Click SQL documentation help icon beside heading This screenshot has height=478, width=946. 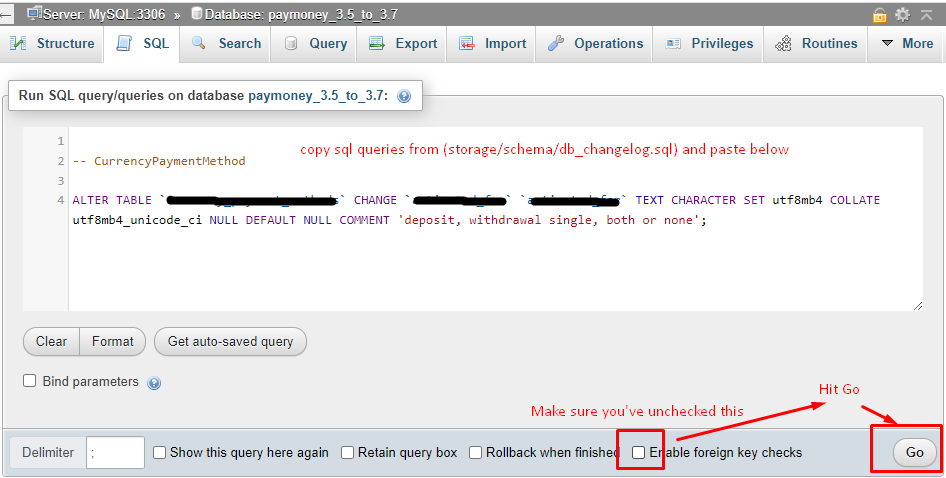pyautogui.click(x=404, y=97)
